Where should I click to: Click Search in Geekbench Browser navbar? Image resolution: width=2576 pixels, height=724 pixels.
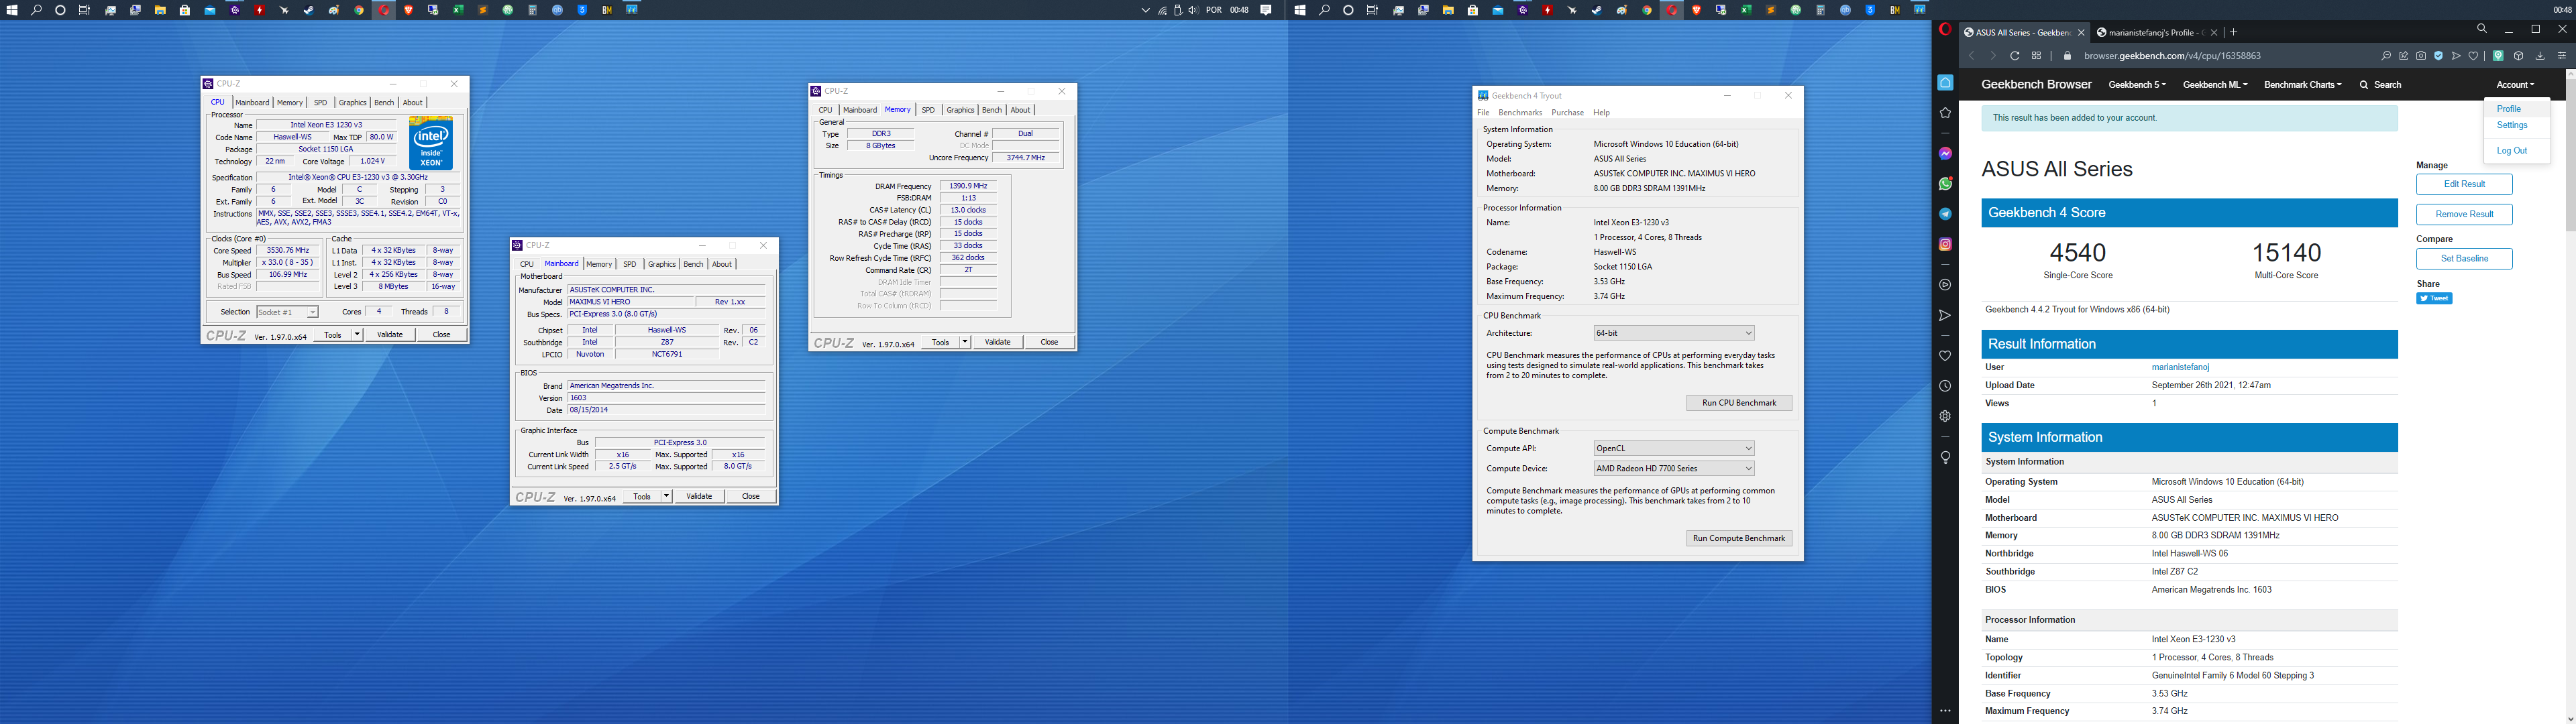[2380, 85]
